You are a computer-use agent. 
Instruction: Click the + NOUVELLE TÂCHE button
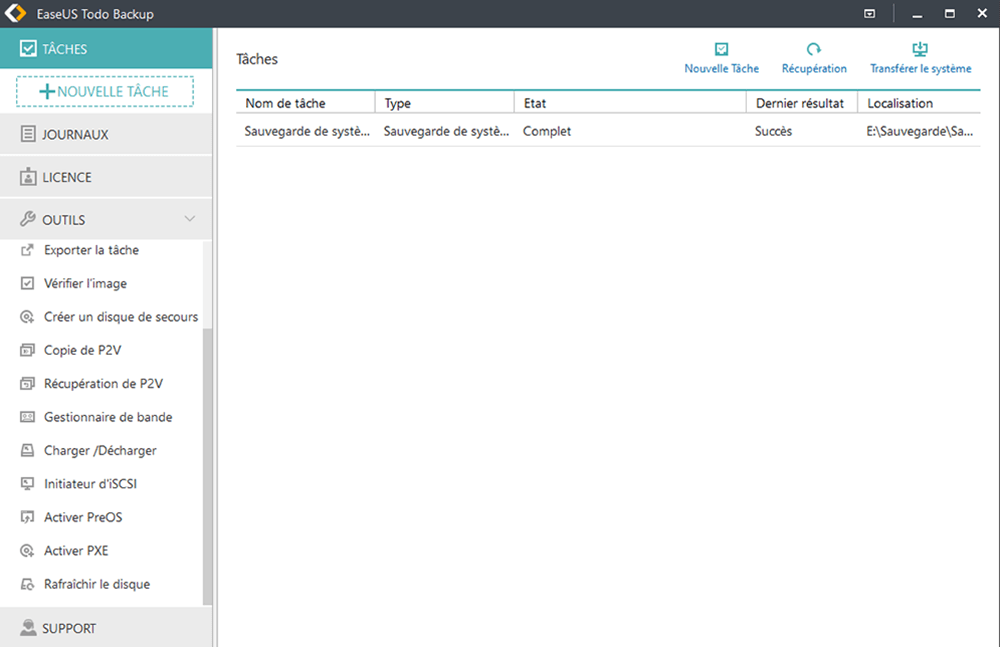click(x=105, y=92)
